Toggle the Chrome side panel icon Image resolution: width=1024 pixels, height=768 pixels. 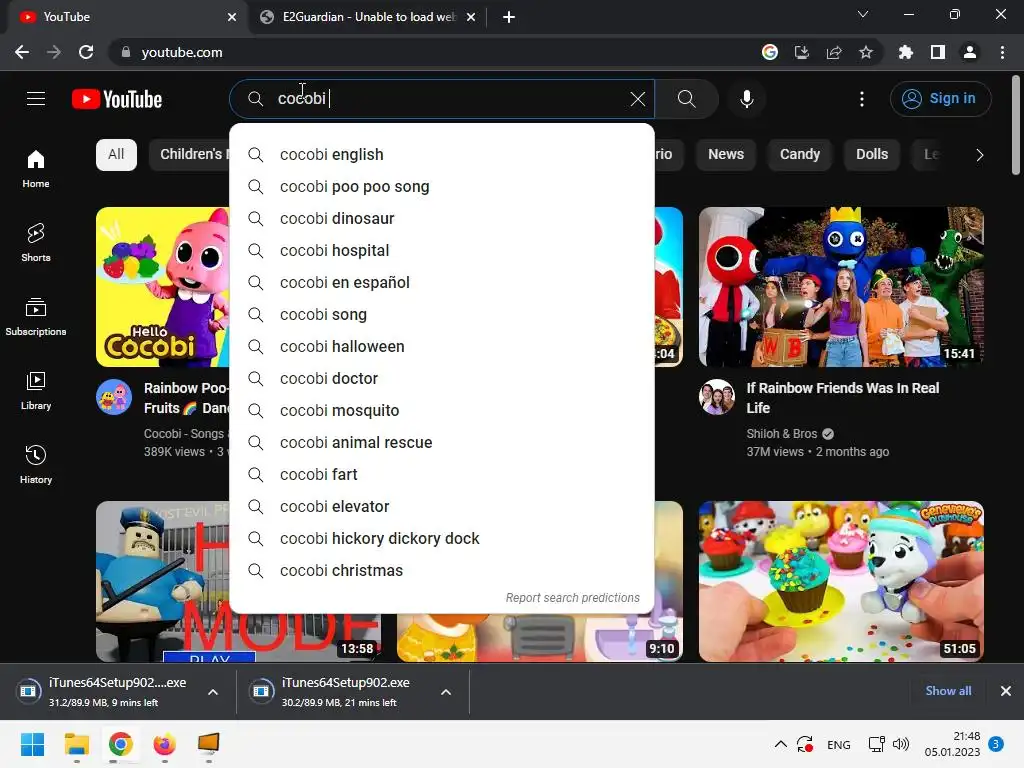pos(938,52)
